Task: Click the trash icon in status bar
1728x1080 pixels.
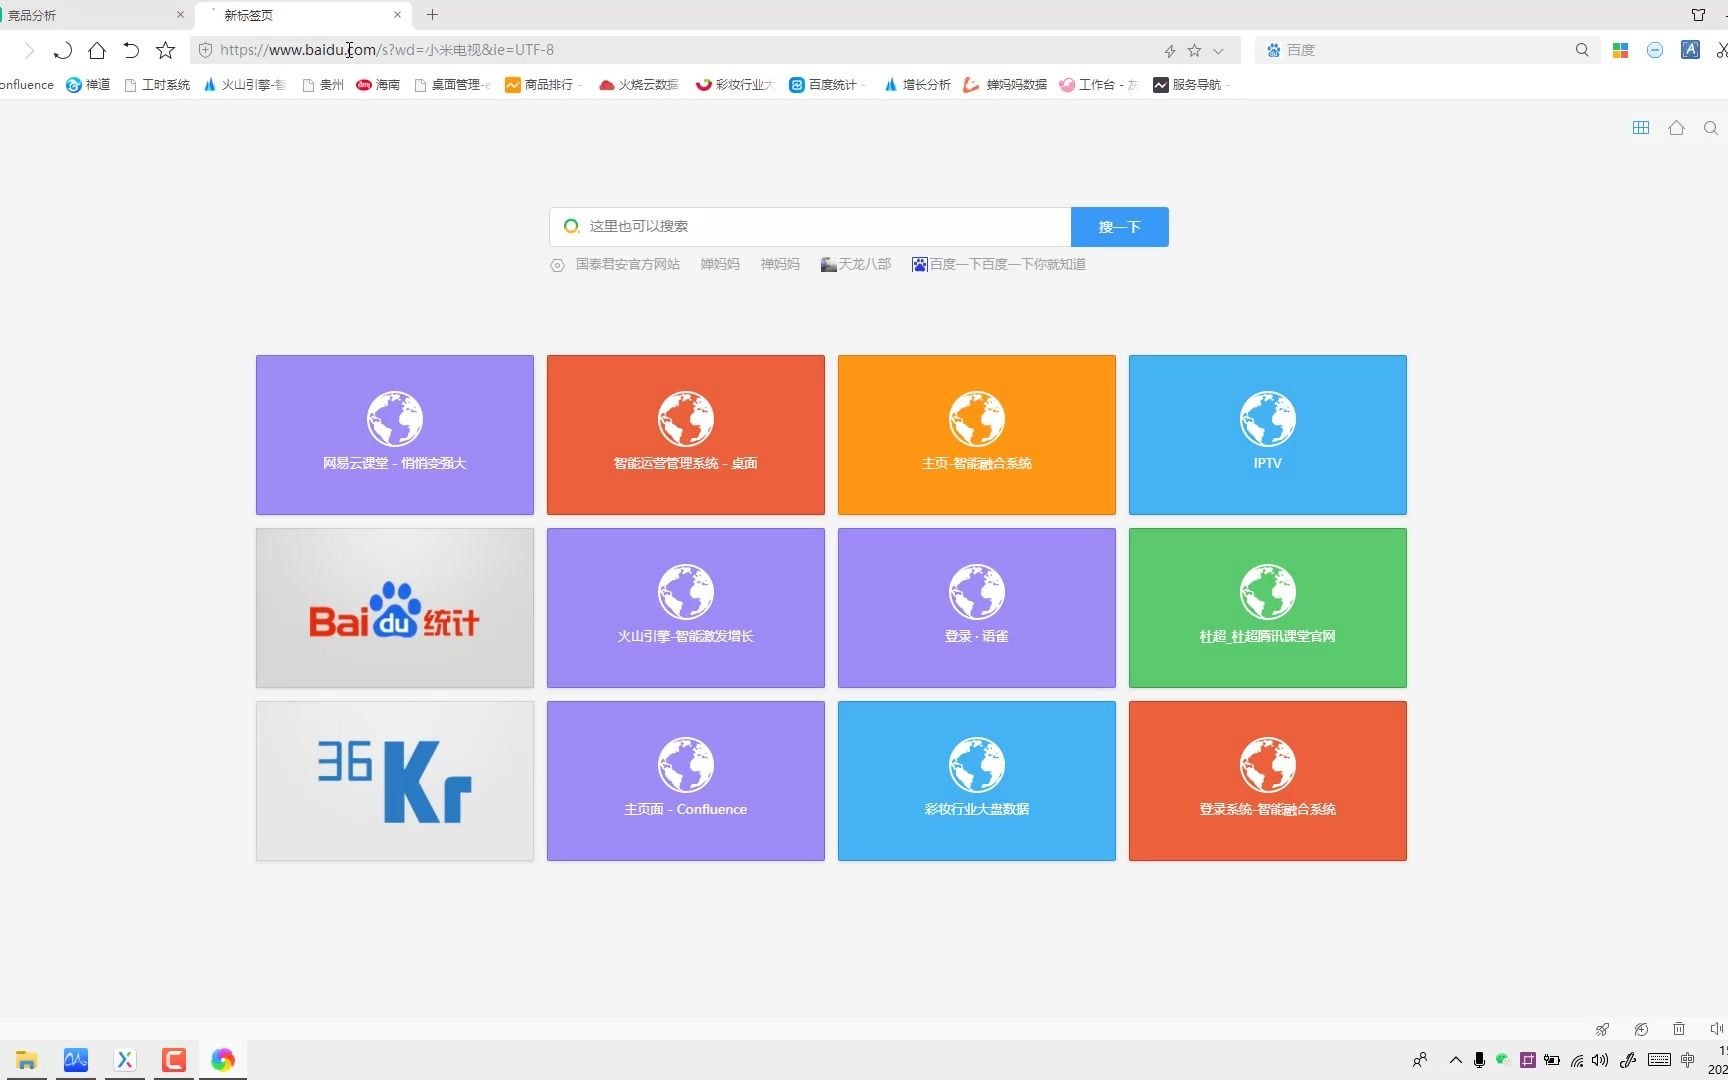Action: (x=1679, y=1029)
